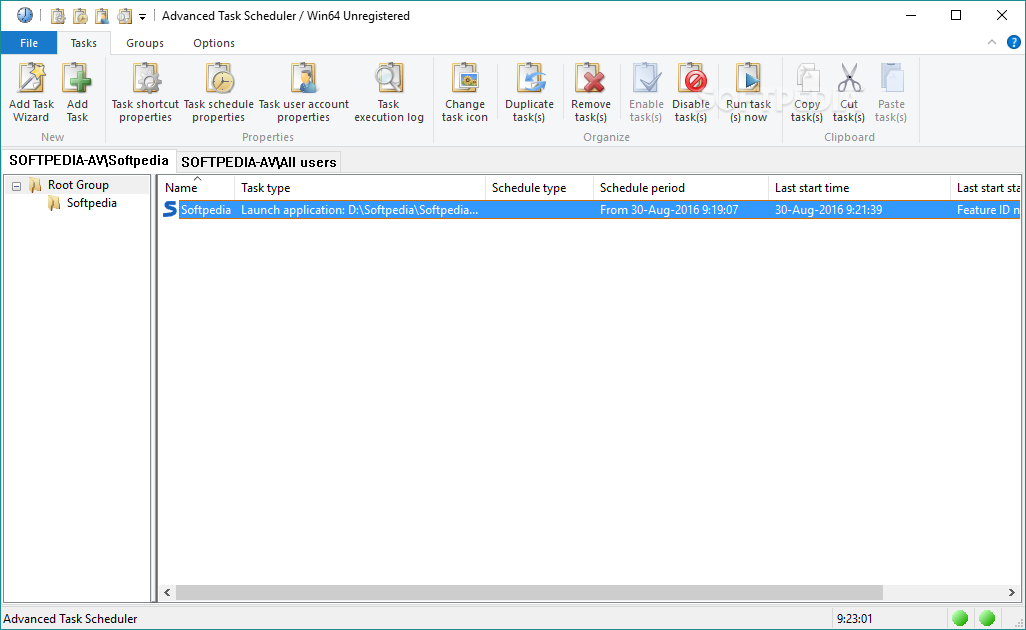This screenshot has width=1026, height=630.
Task: Select the Softpedia group in the tree
Action: 92,203
